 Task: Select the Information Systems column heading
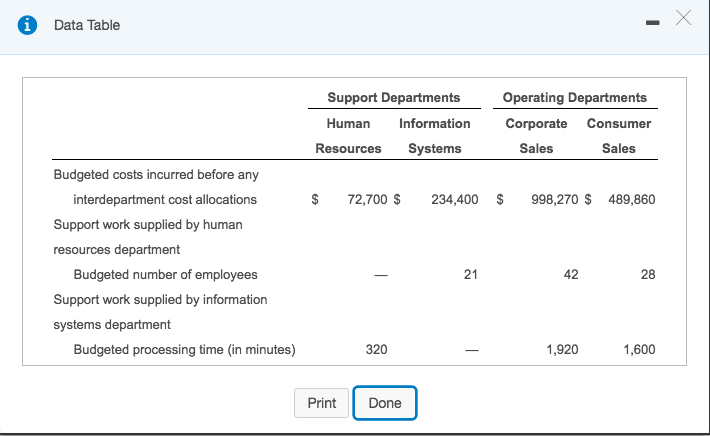[x=434, y=136]
